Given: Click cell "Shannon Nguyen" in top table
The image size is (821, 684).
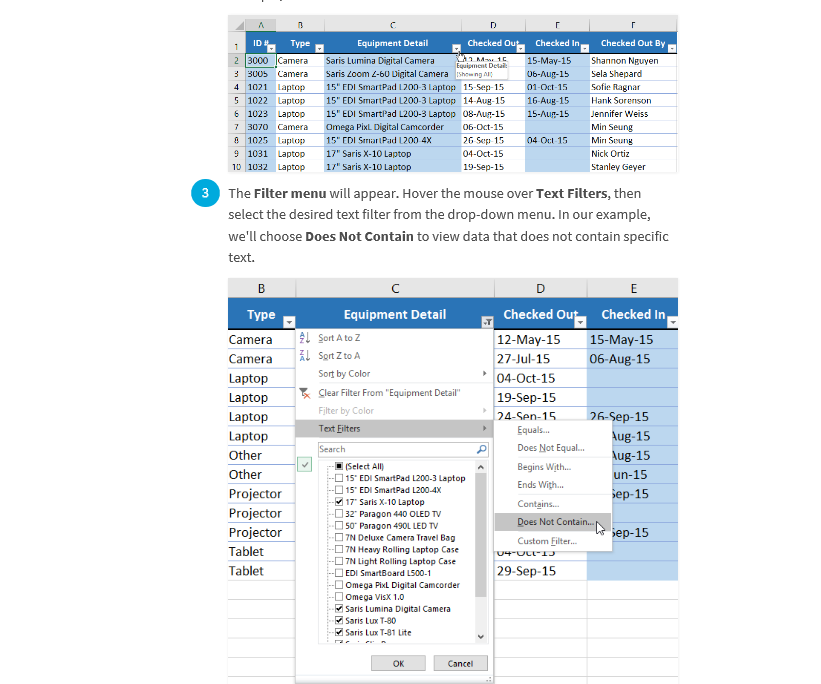Looking at the screenshot, I should 633,61.
